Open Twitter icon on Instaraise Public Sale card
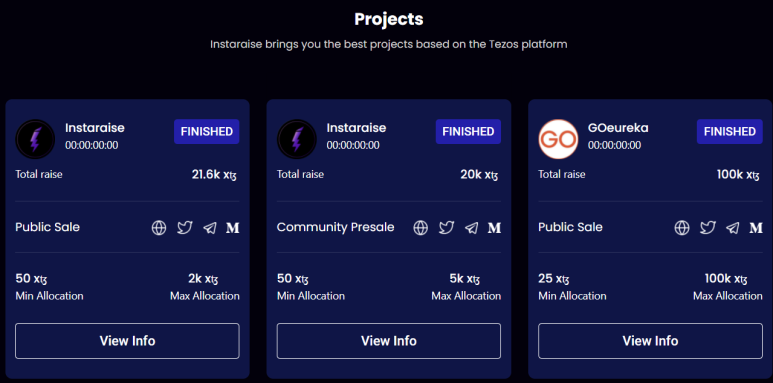This screenshot has width=773, height=383. [x=184, y=228]
